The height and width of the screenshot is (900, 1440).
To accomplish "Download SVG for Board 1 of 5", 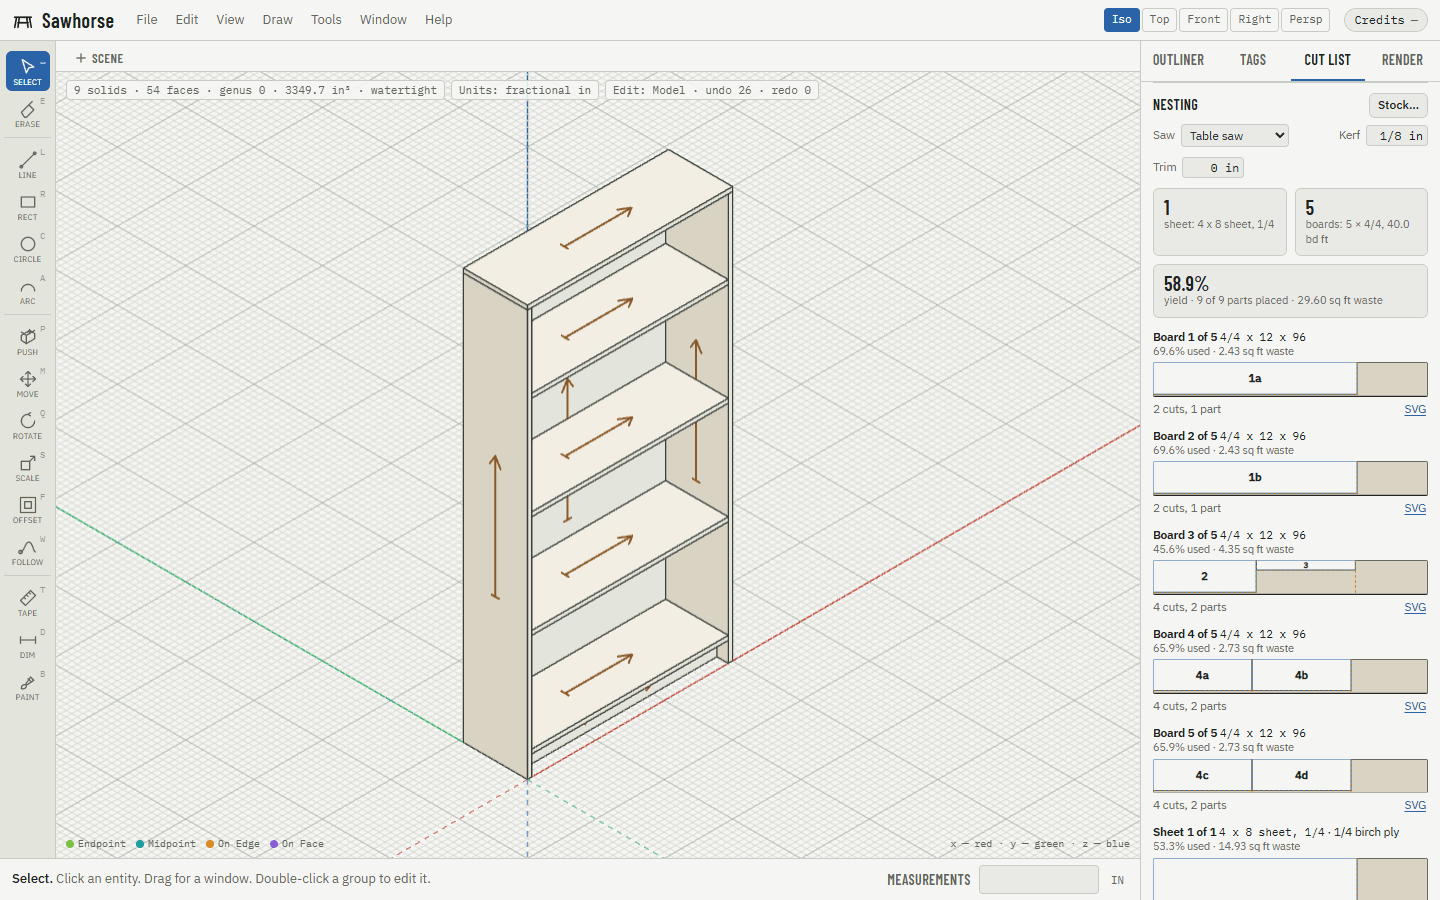I will (x=1415, y=410).
